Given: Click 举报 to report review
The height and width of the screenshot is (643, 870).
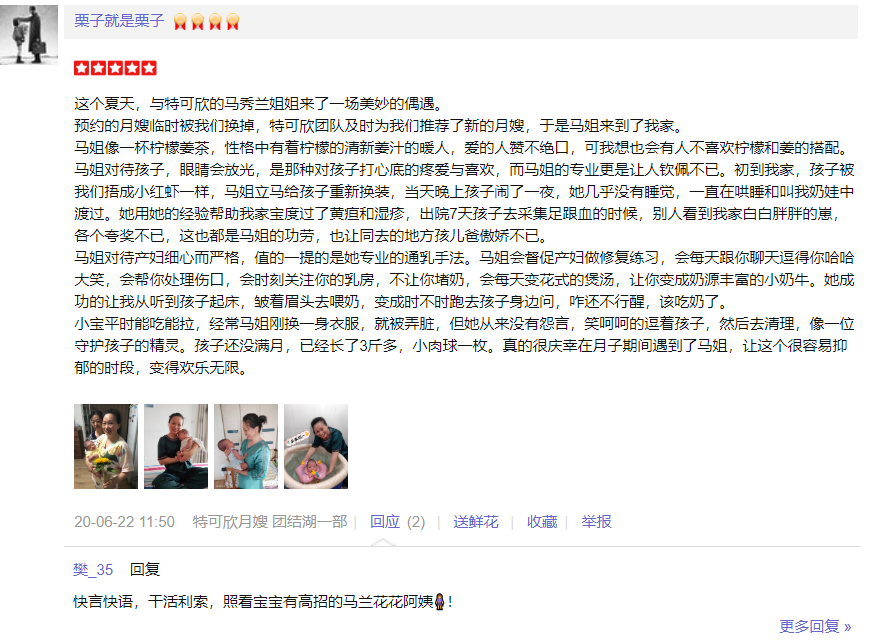Looking at the screenshot, I should [596, 522].
